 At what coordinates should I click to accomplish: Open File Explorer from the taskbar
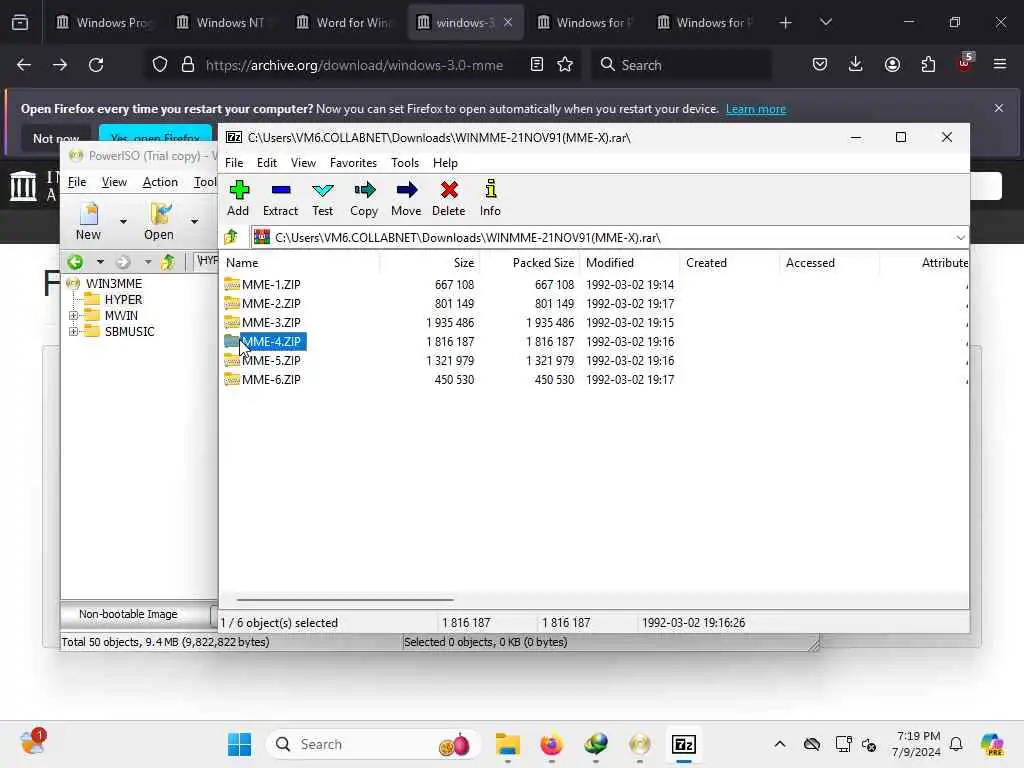pos(507,744)
